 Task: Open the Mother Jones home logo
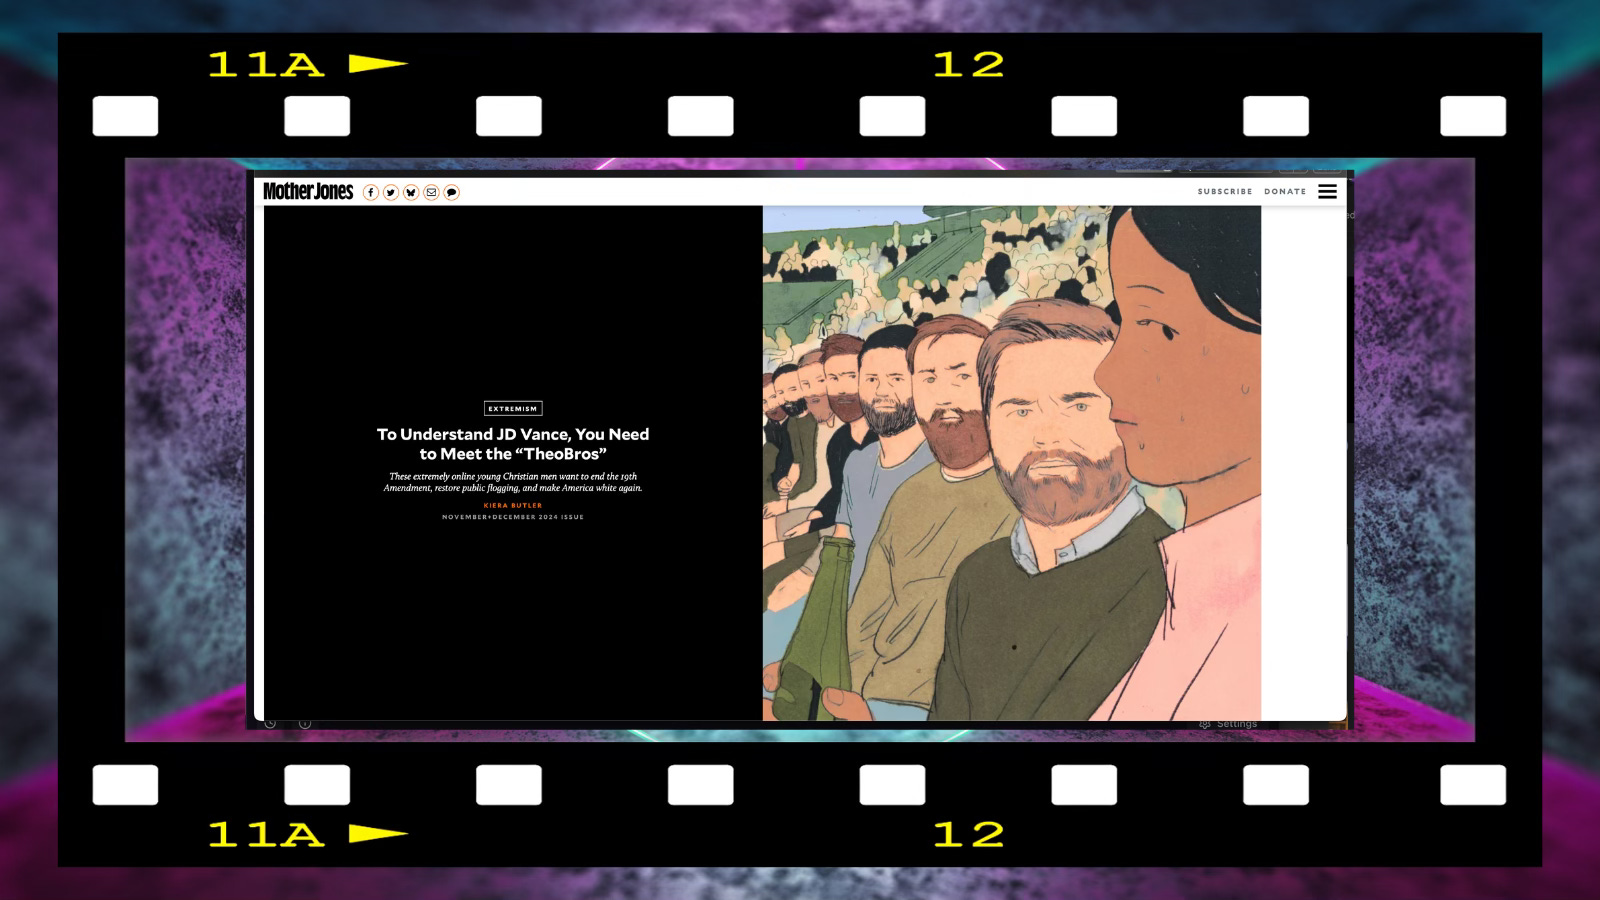point(308,191)
